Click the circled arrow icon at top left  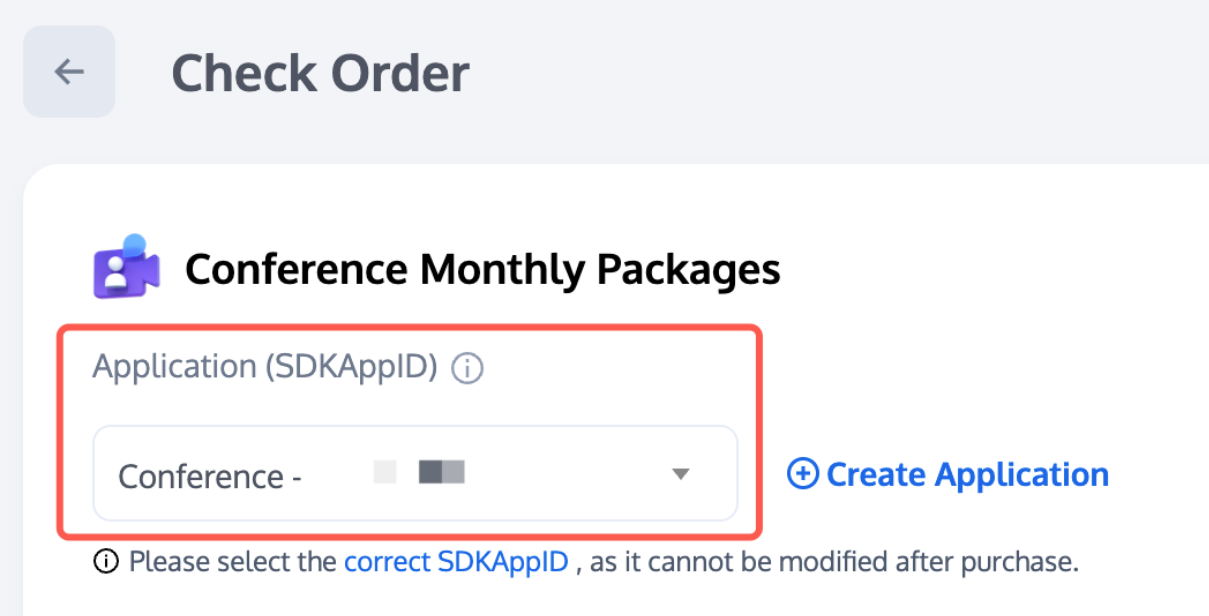pyautogui.click(x=67, y=71)
